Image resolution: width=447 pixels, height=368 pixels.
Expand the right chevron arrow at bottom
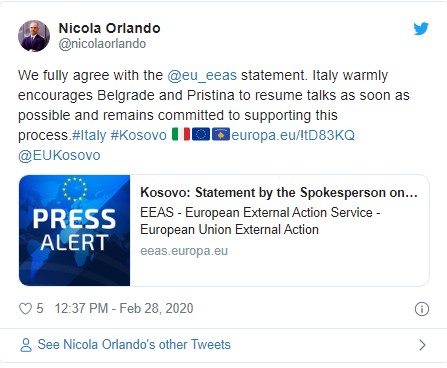[422, 345]
